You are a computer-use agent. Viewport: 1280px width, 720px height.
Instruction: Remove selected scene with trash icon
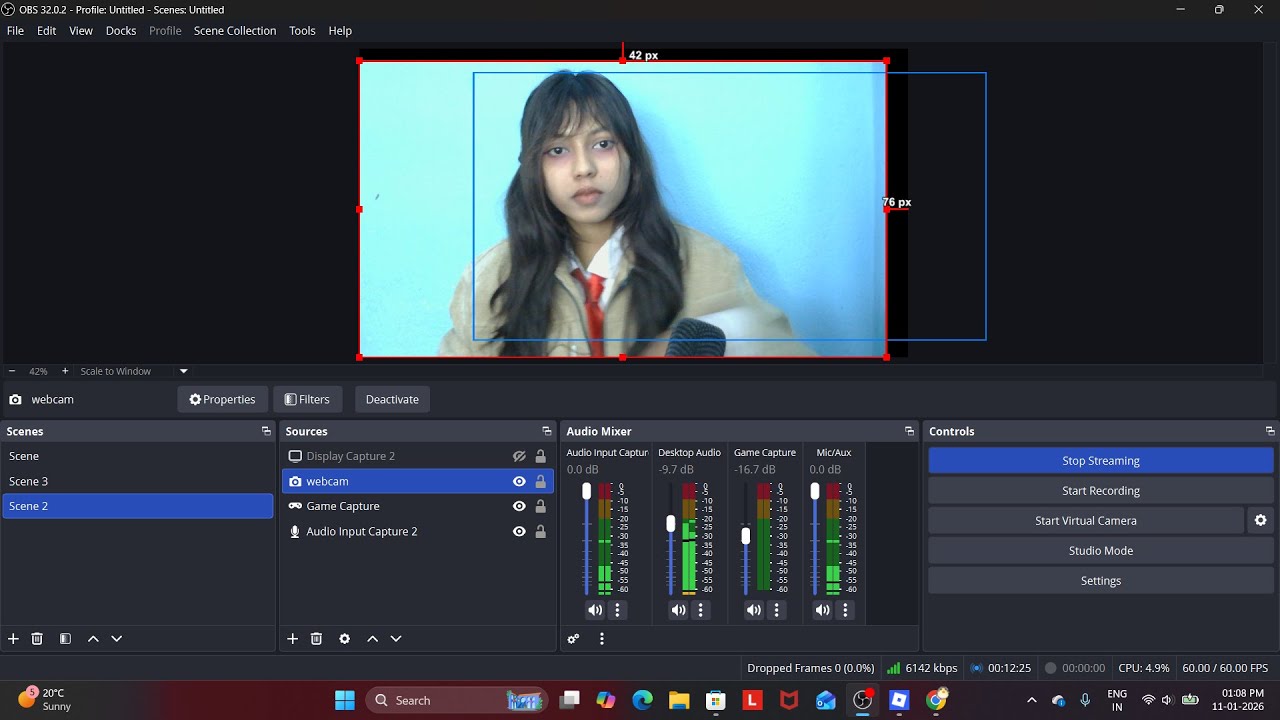(x=37, y=639)
